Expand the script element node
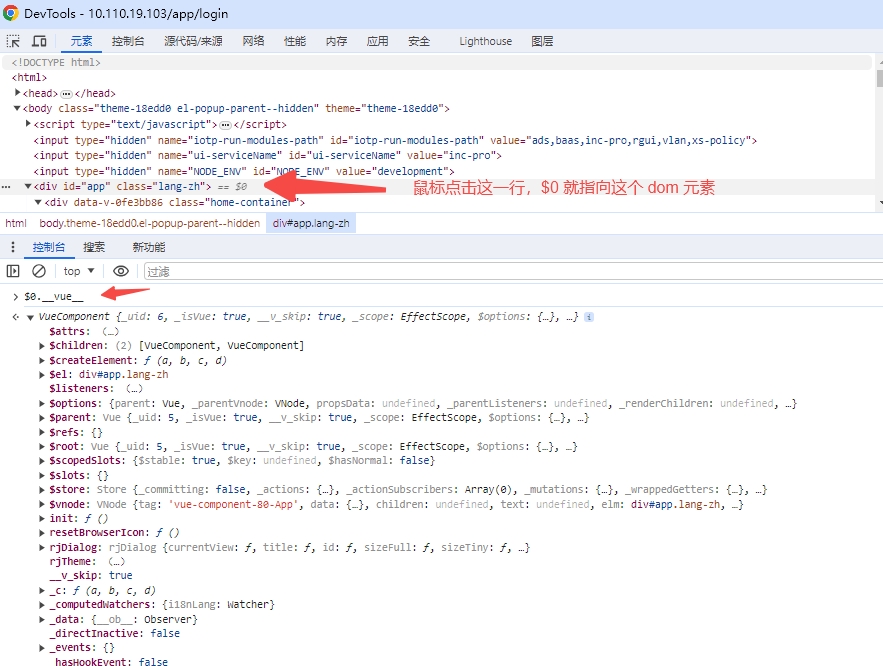The height and width of the screenshot is (666, 883). (x=28, y=123)
